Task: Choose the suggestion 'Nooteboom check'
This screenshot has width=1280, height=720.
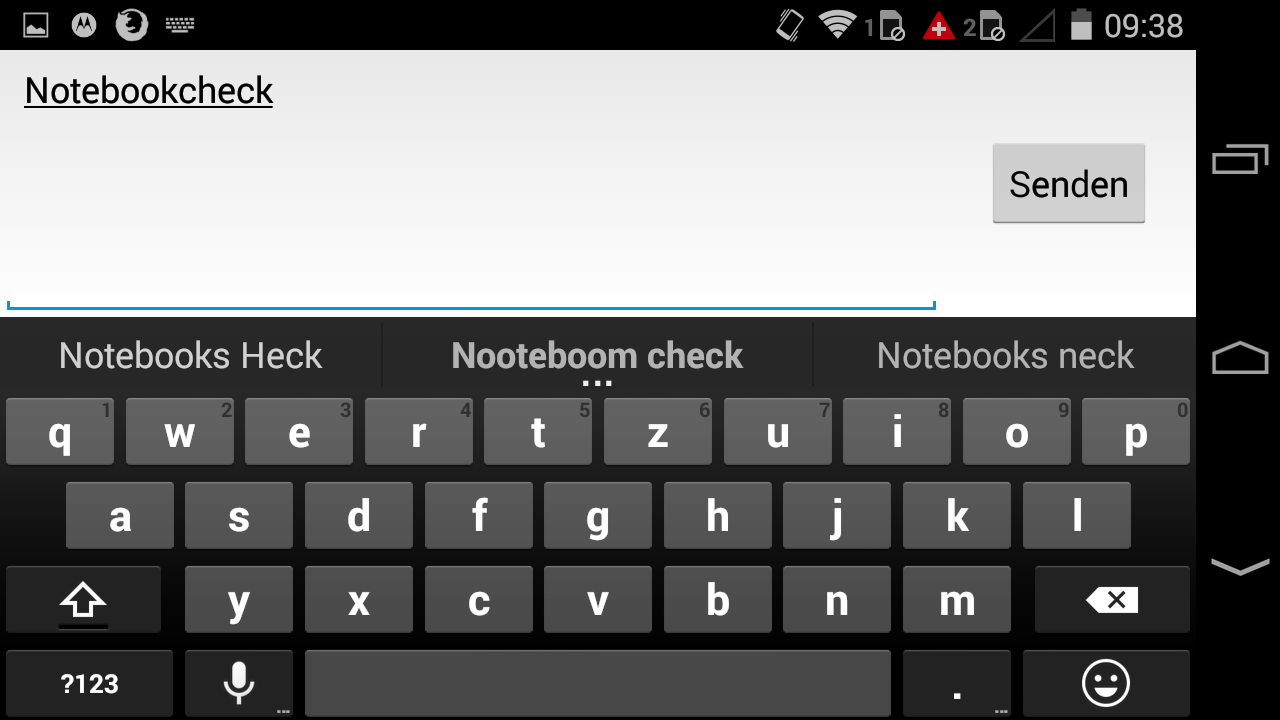Action: (597, 356)
